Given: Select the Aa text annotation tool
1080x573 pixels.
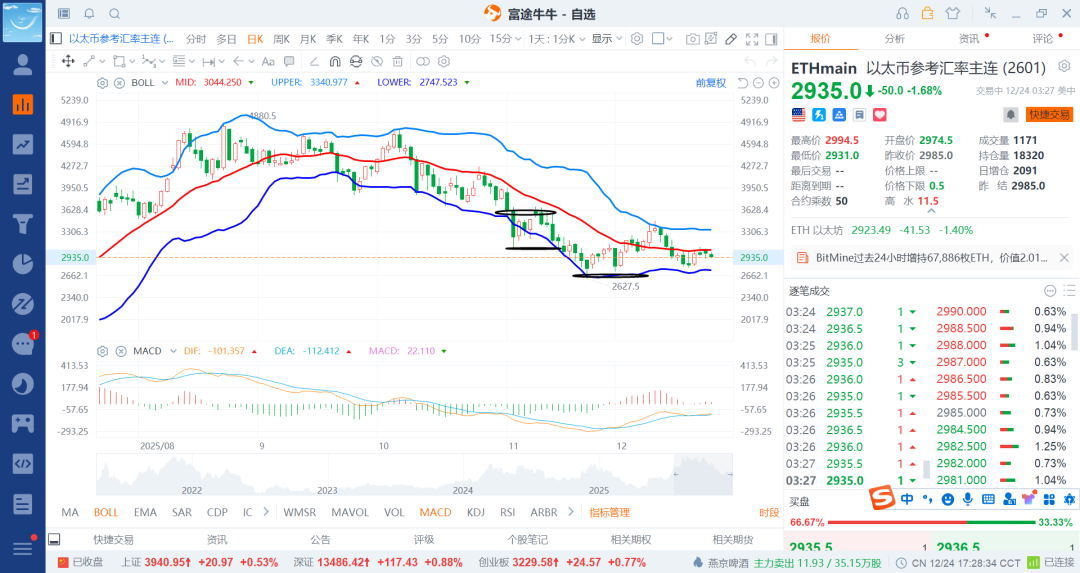Looking at the screenshot, I should 268,61.
